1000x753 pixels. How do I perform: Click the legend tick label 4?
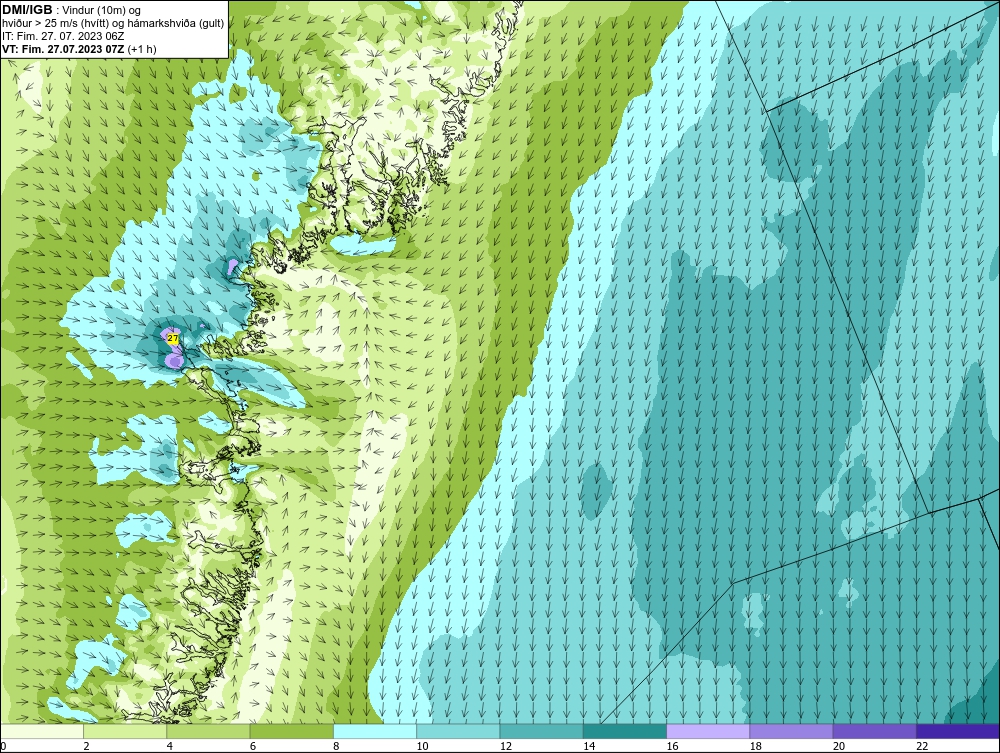pyautogui.click(x=170, y=747)
